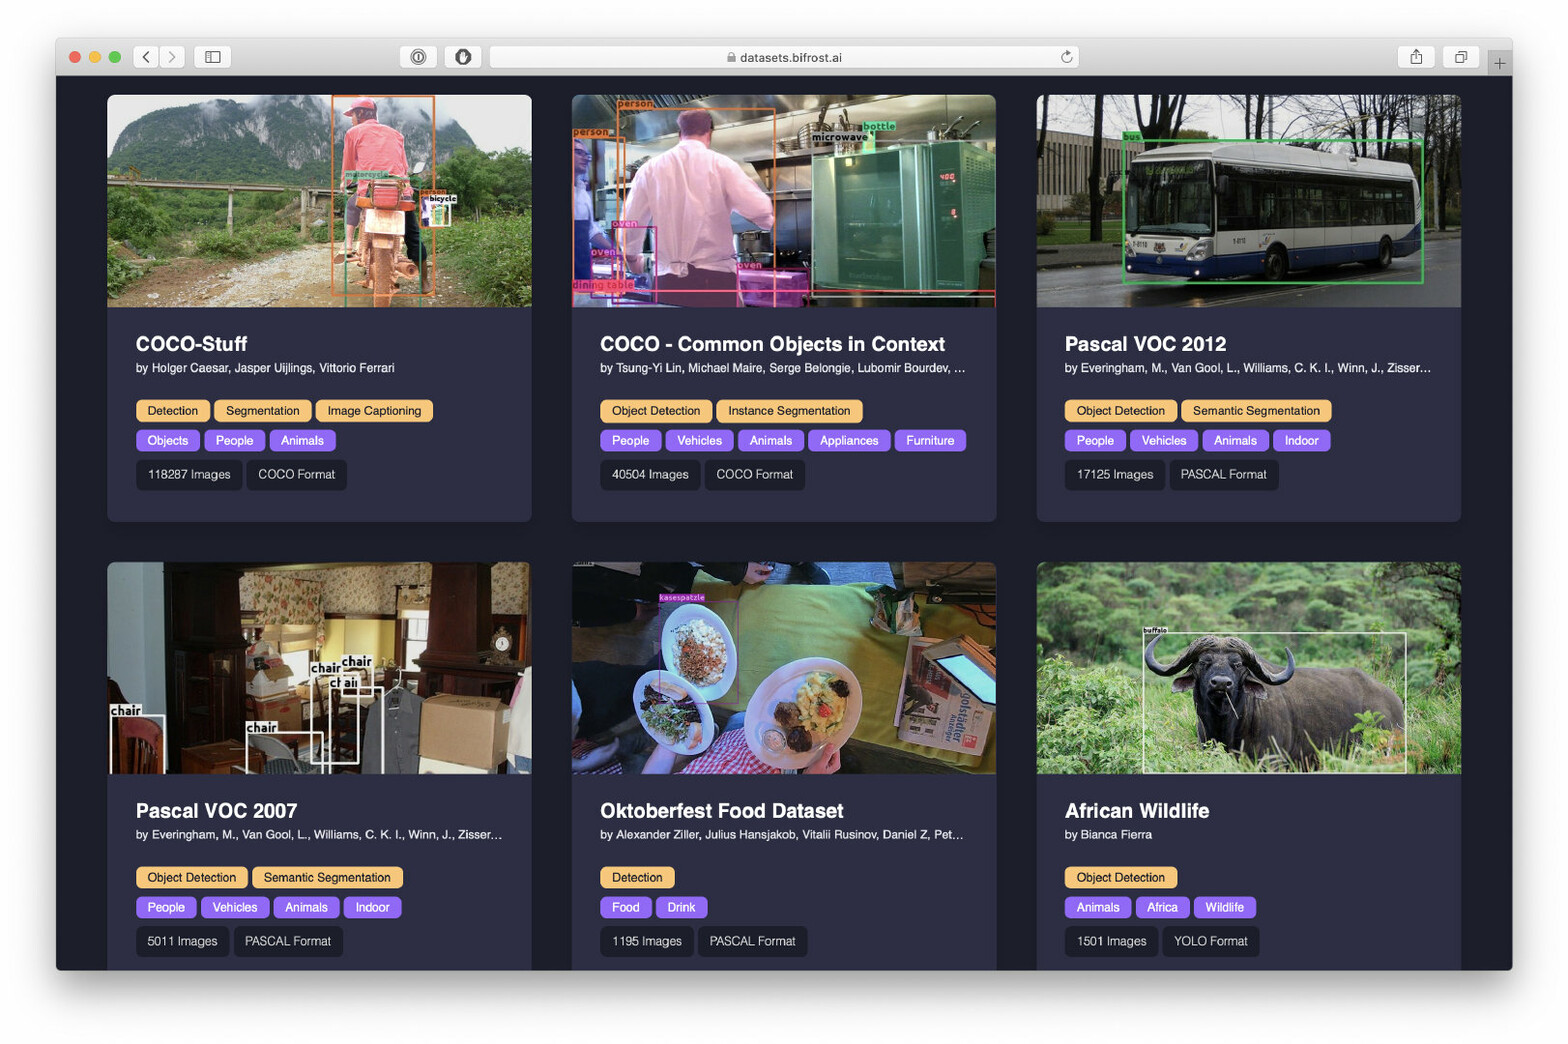Open the Oktoberfest Food Dataset thumbnail image
The image size is (1568, 1044).
pyautogui.click(x=784, y=668)
